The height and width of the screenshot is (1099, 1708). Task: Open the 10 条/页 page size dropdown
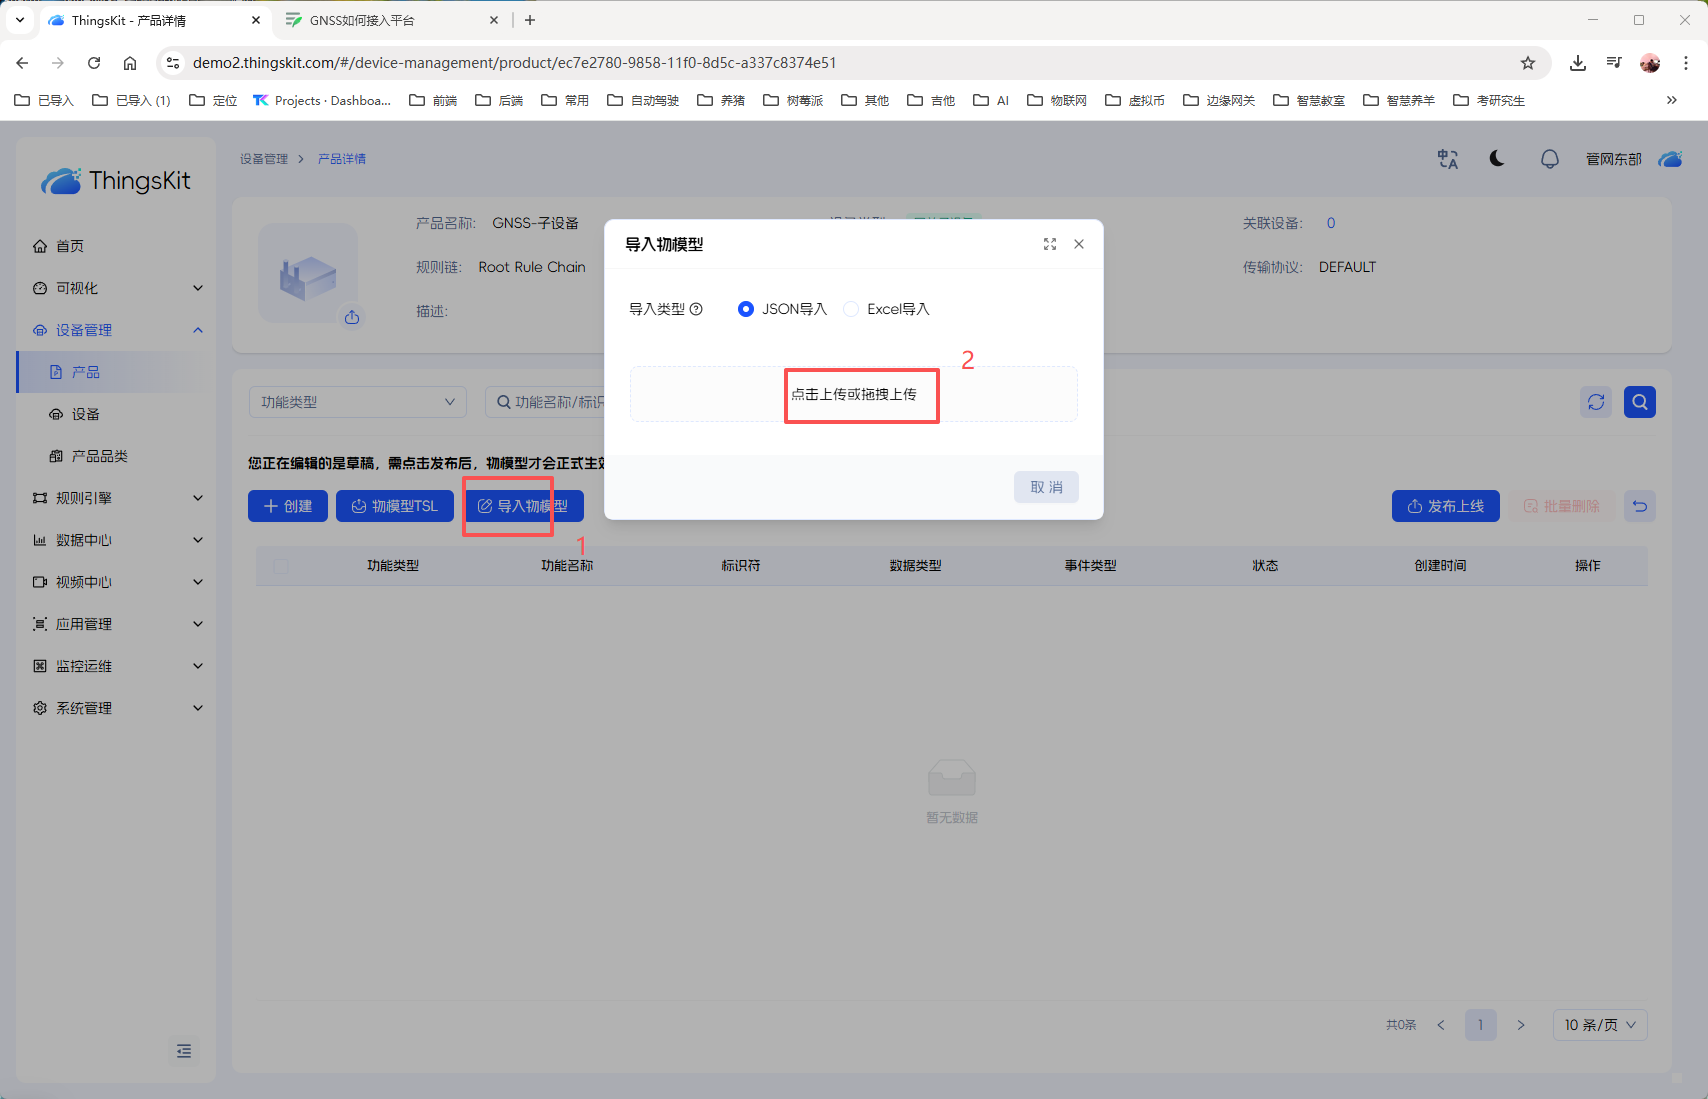[x=1599, y=1025]
